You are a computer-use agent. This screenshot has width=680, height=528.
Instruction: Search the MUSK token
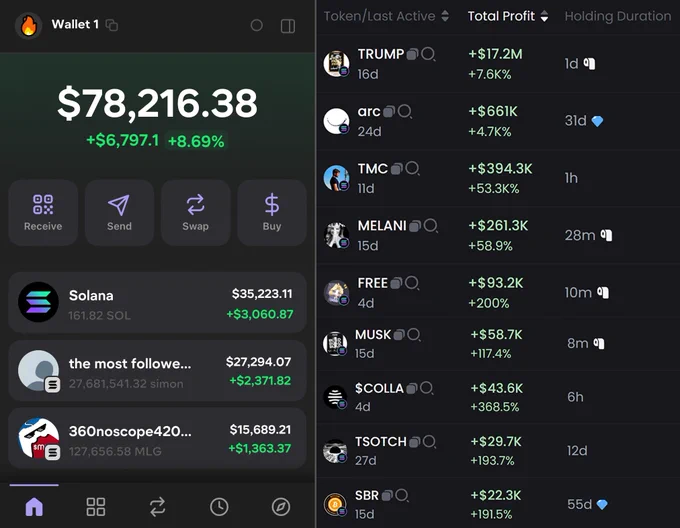click(x=414, y=335)
